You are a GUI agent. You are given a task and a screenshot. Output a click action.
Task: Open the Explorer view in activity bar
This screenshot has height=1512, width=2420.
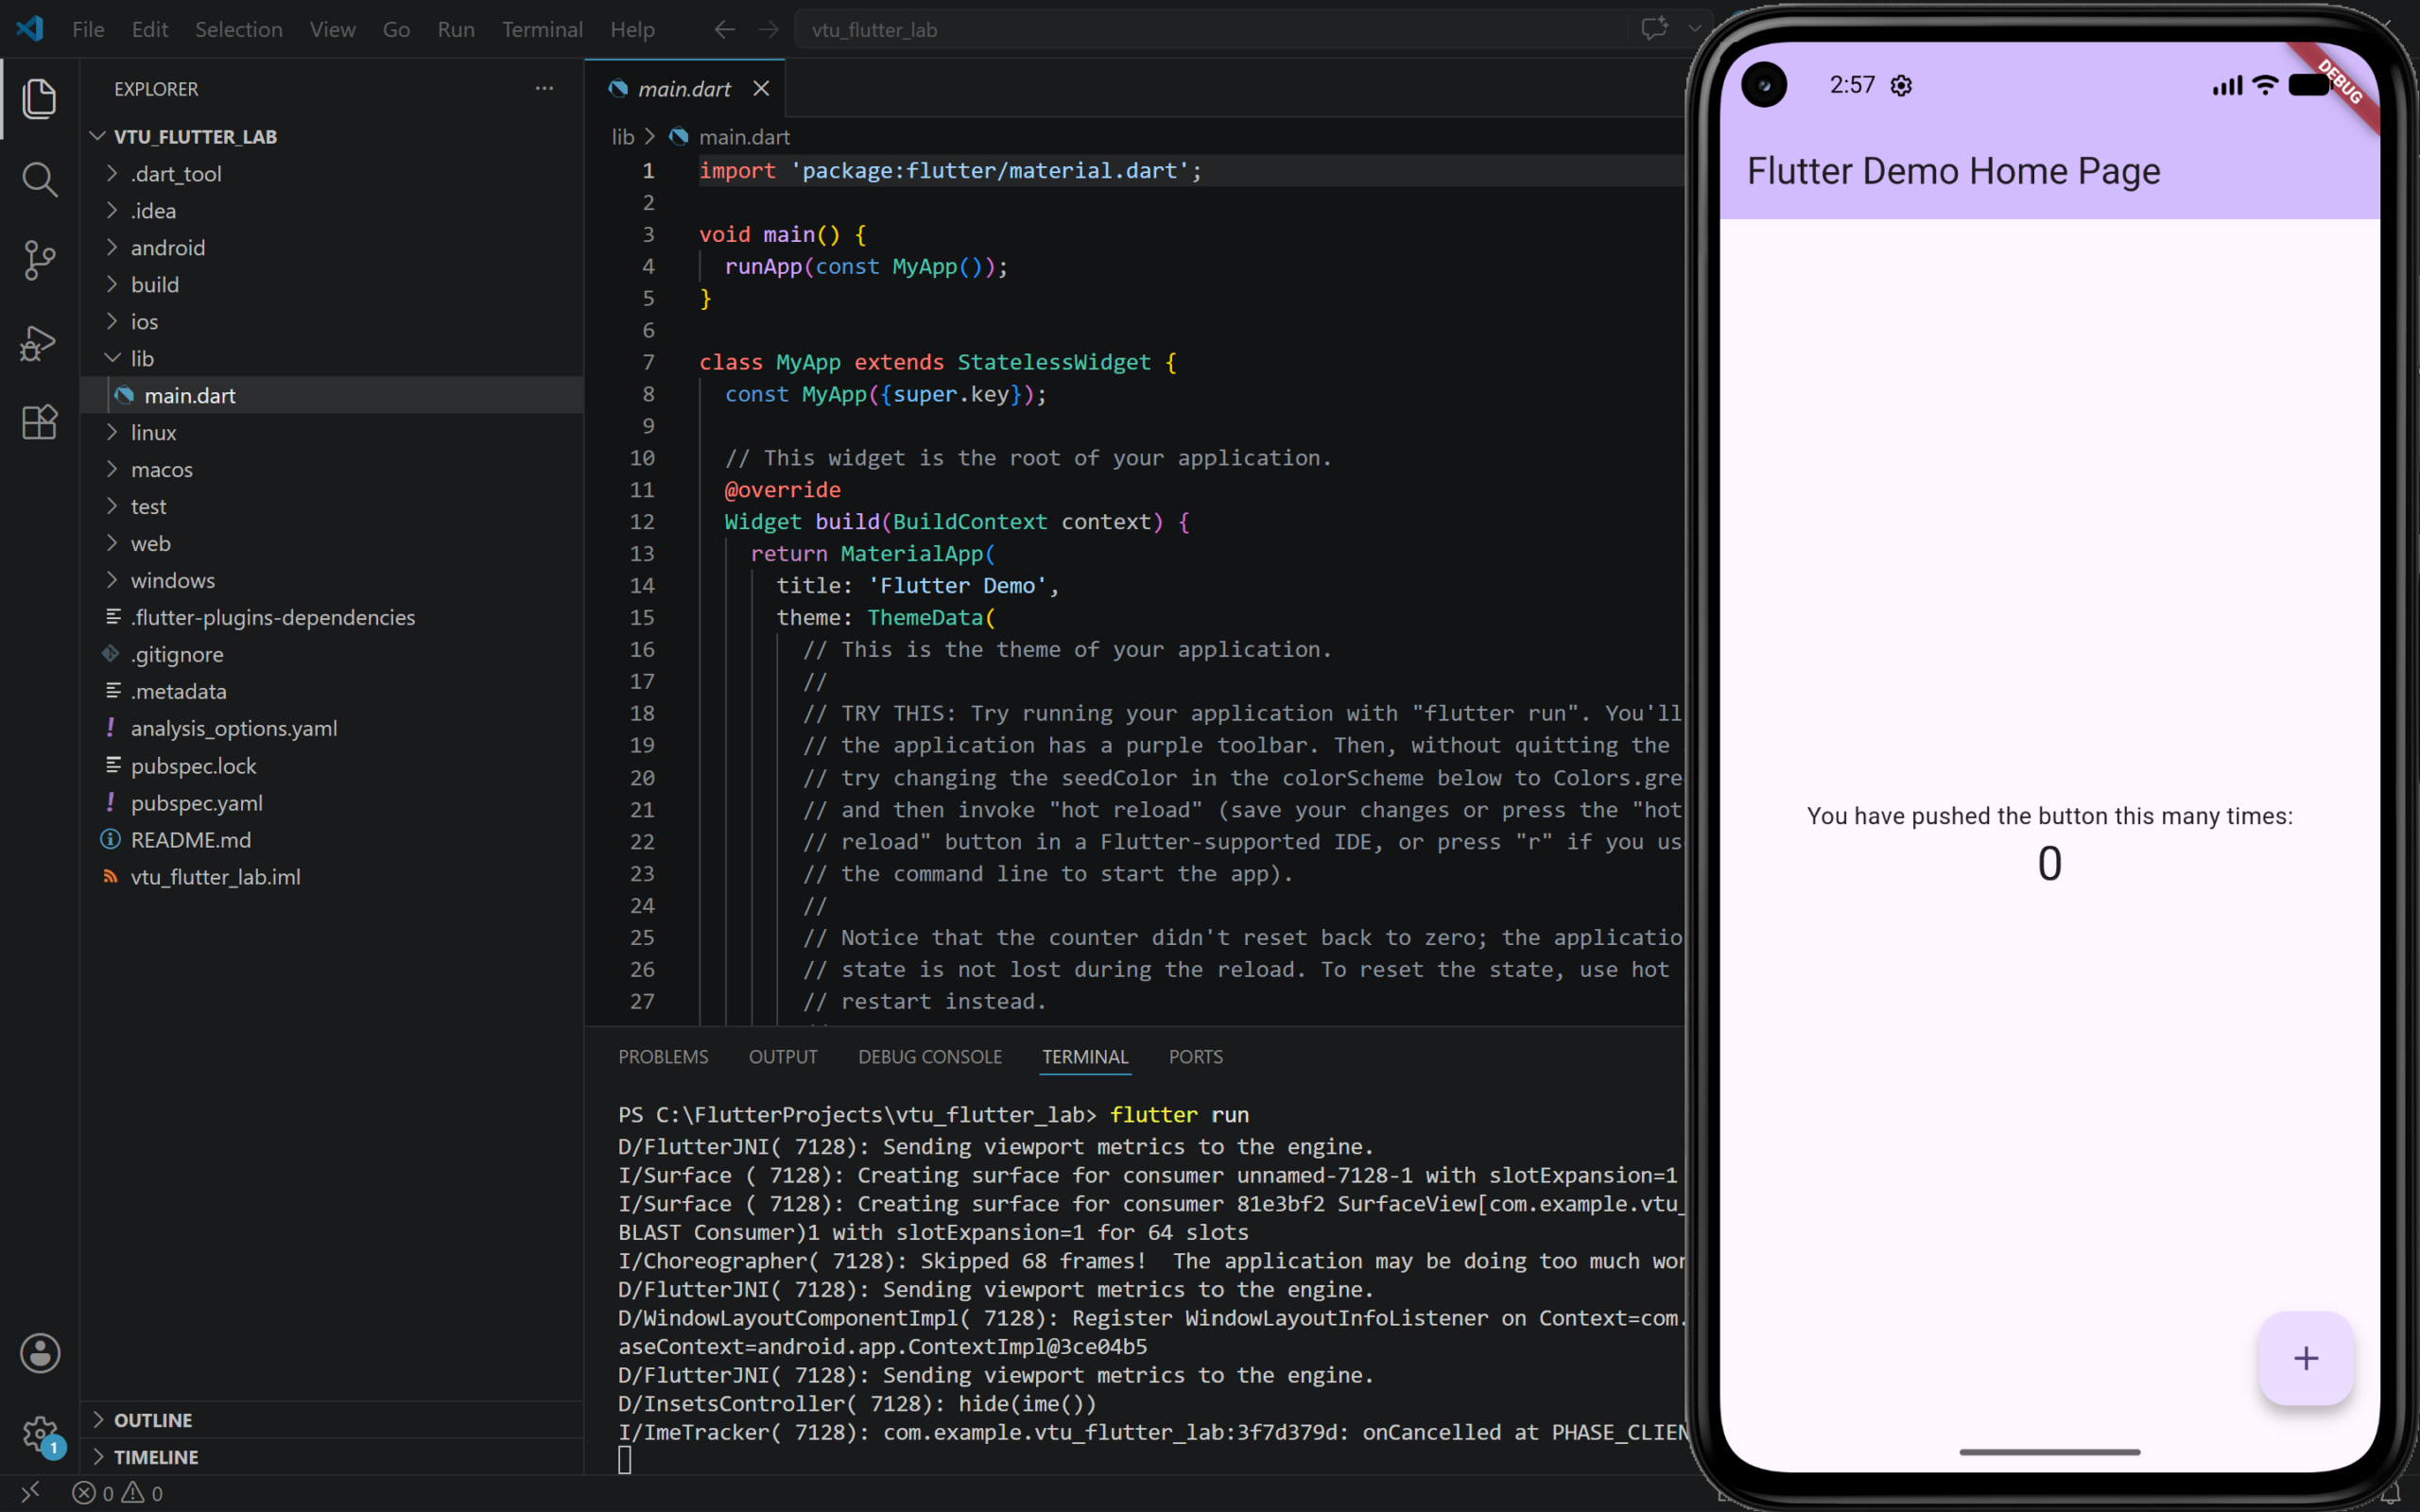tap(39, 98)
